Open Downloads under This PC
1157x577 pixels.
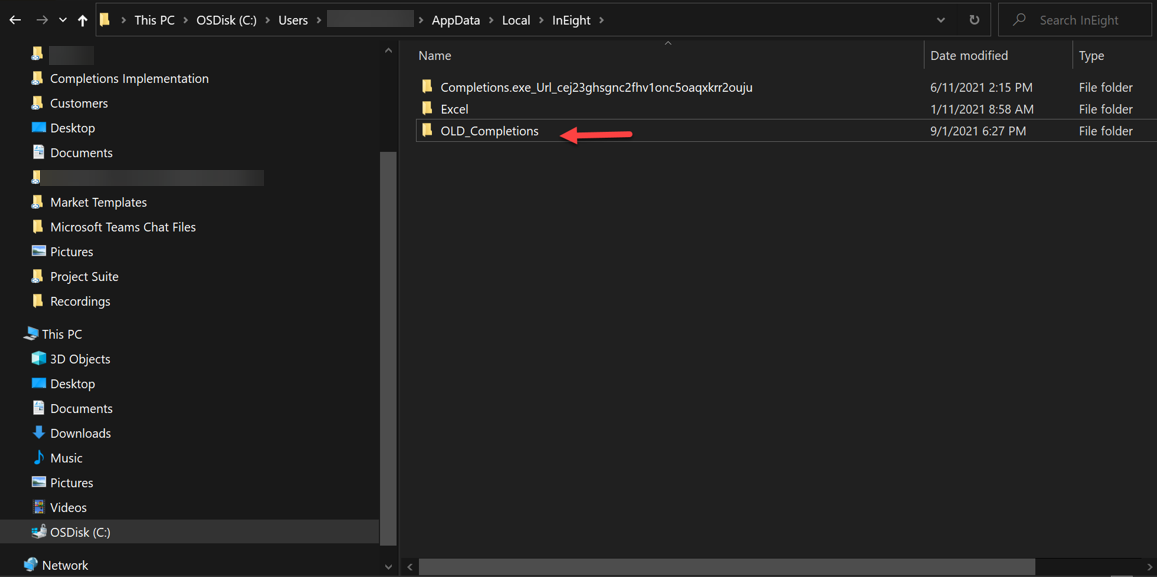(x=80, y=433)
